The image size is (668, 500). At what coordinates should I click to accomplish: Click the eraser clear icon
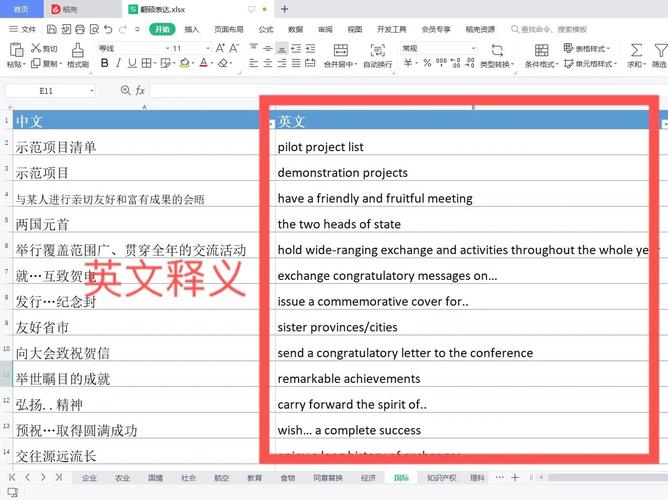[223, 63]
